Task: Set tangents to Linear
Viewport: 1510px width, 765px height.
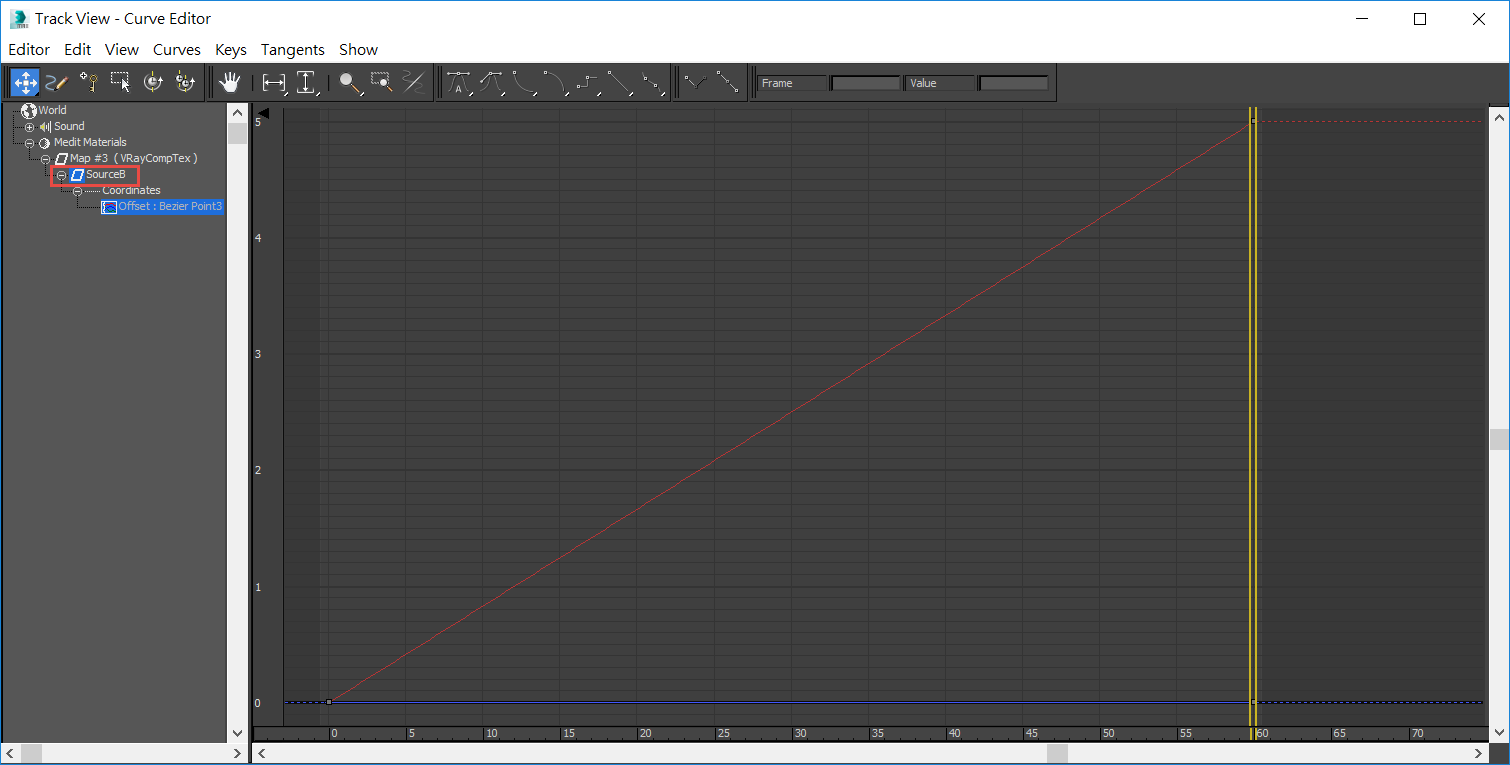Action: 620,83
